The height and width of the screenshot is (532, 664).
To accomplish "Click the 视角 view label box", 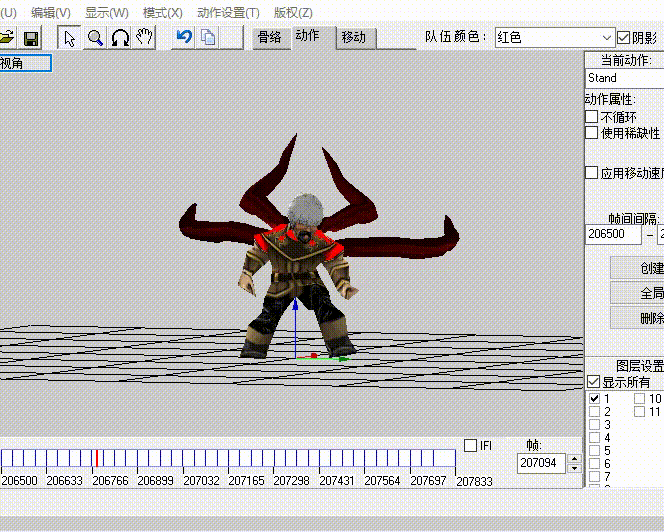I will point(25,63).
